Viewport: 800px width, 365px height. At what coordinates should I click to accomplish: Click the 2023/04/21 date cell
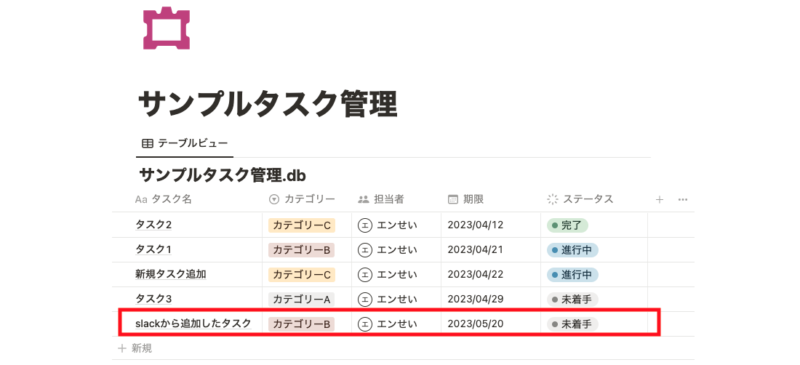click(476, 250)
